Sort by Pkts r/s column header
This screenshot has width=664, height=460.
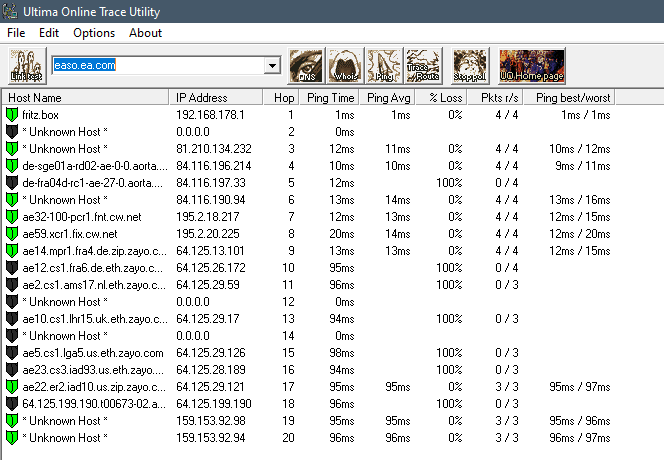(495, 98)
